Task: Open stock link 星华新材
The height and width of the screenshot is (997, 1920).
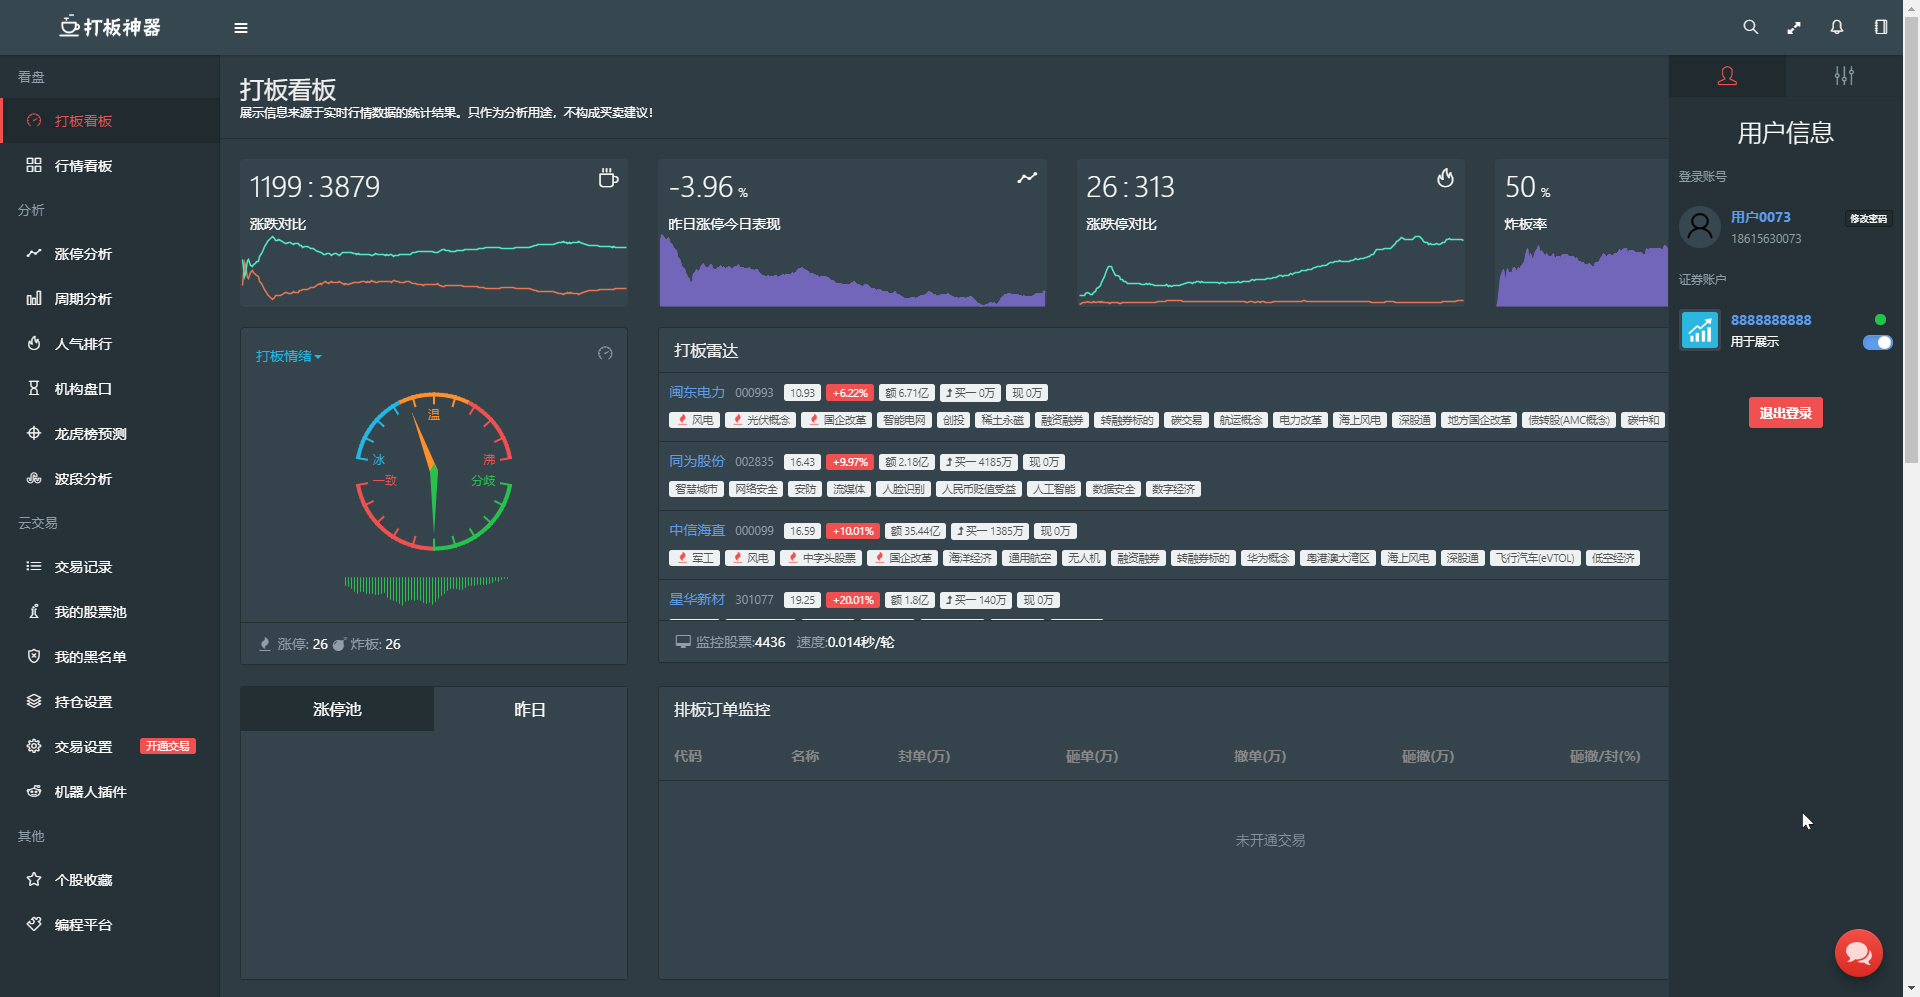Action: point(697,600)
